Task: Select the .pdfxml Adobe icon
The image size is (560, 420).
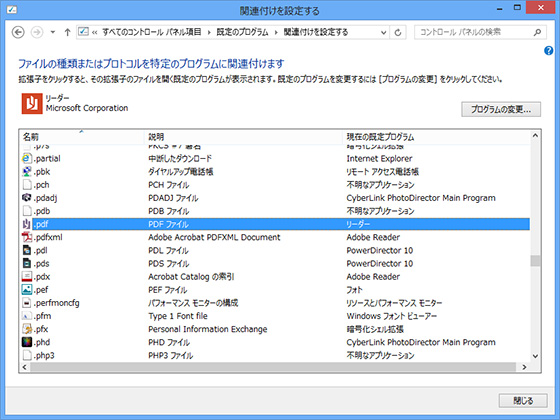Action: tap(27, 237)
